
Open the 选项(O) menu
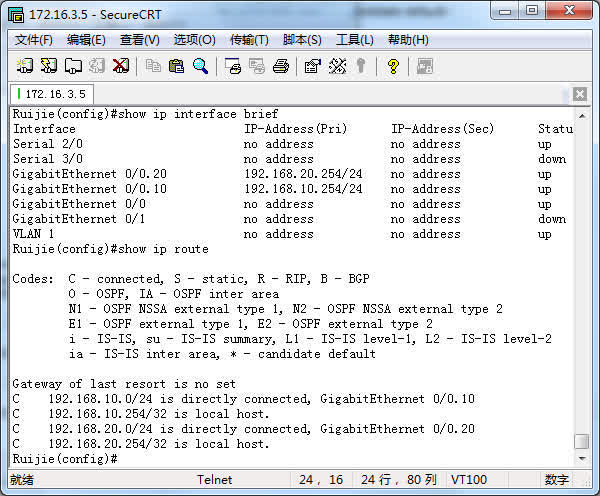pos(194,40)
